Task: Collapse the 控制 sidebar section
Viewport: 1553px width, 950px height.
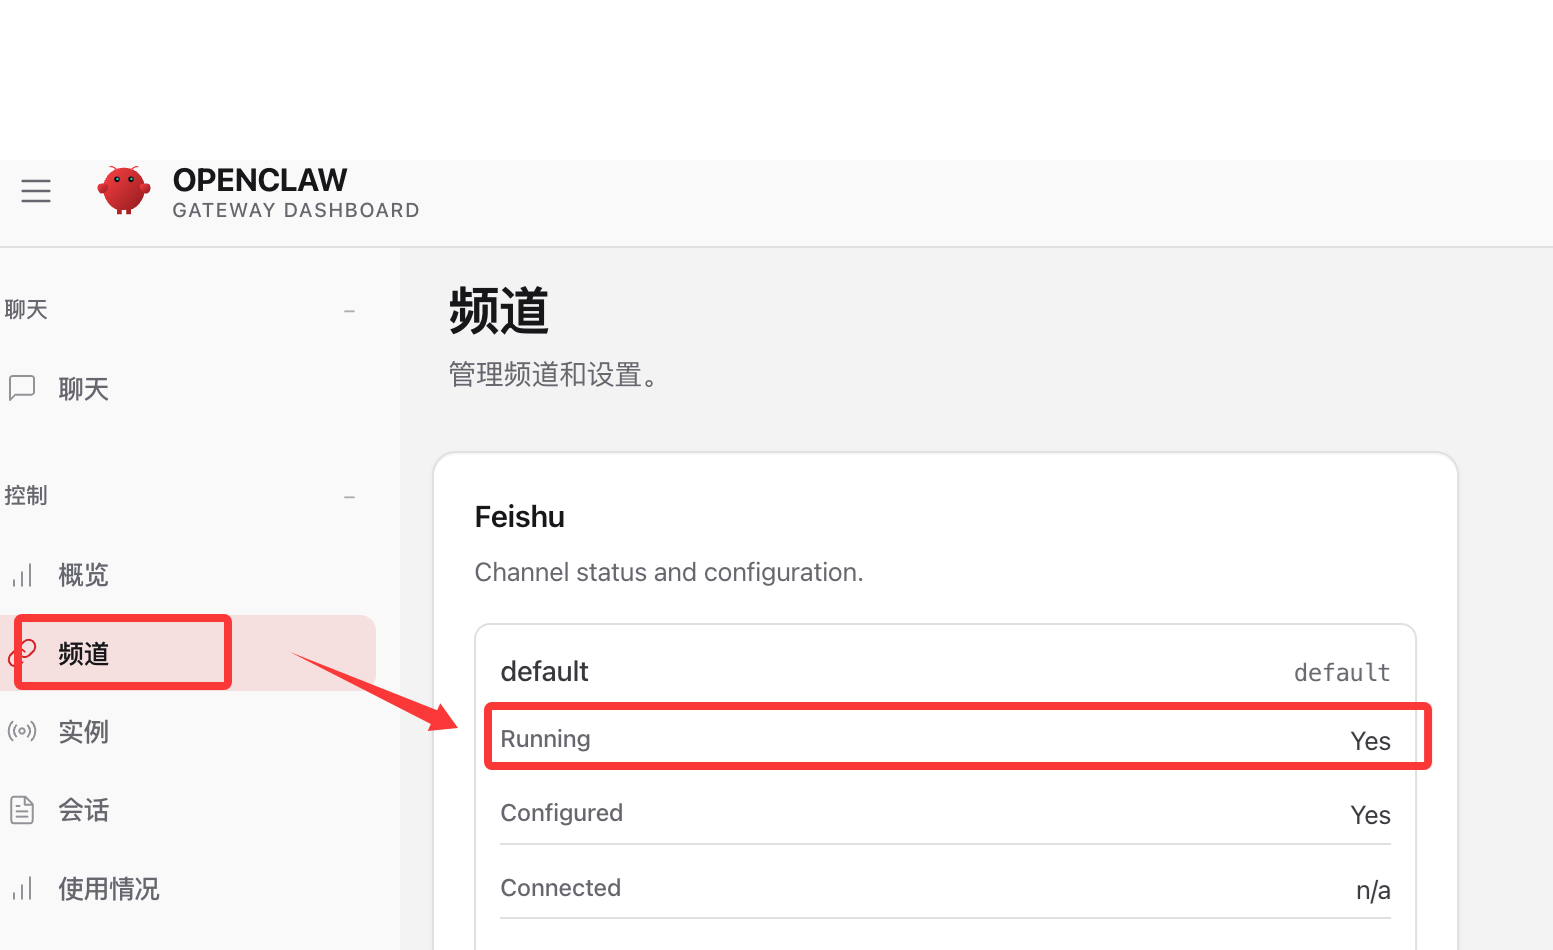Action: (349, 497)
